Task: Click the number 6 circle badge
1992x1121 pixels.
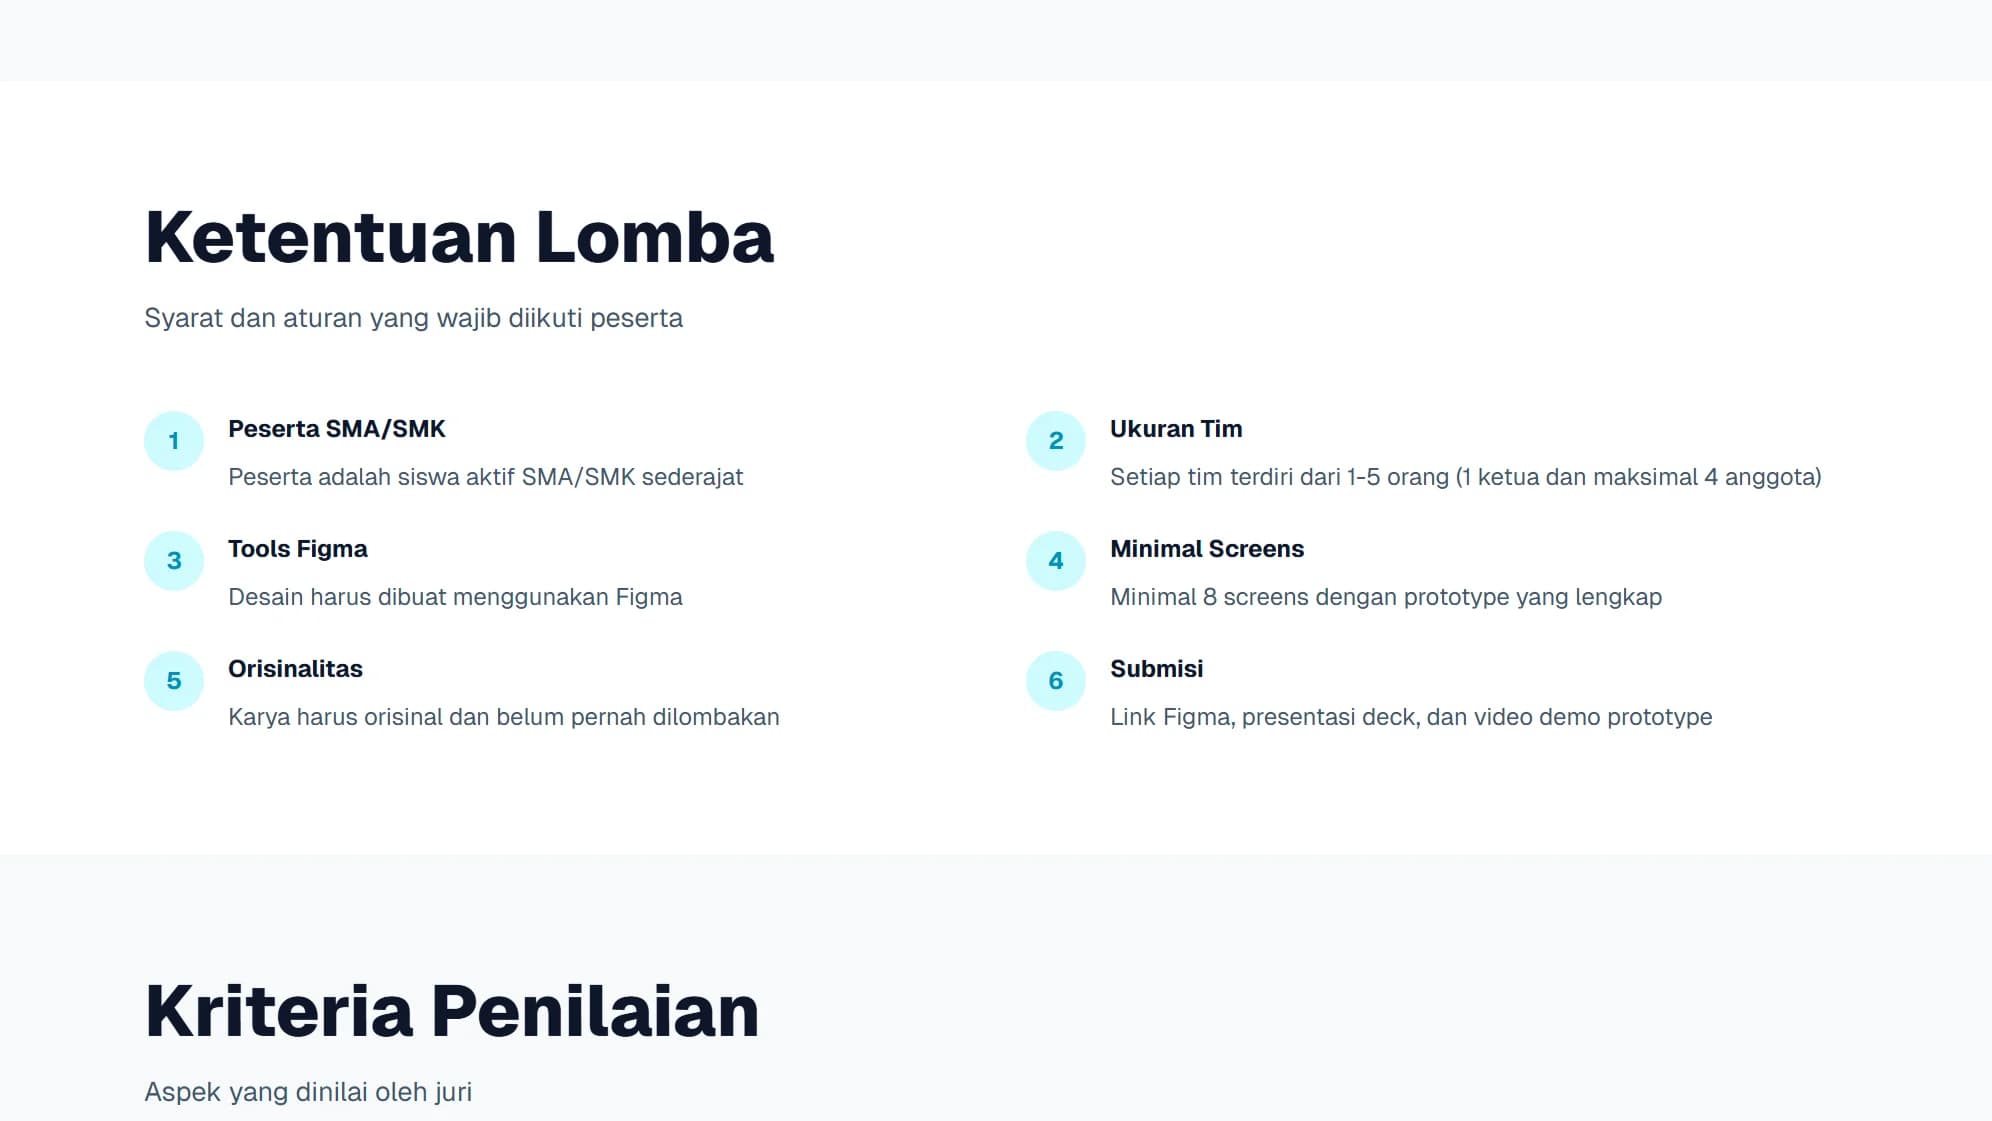Action: tap(1056, 681)
